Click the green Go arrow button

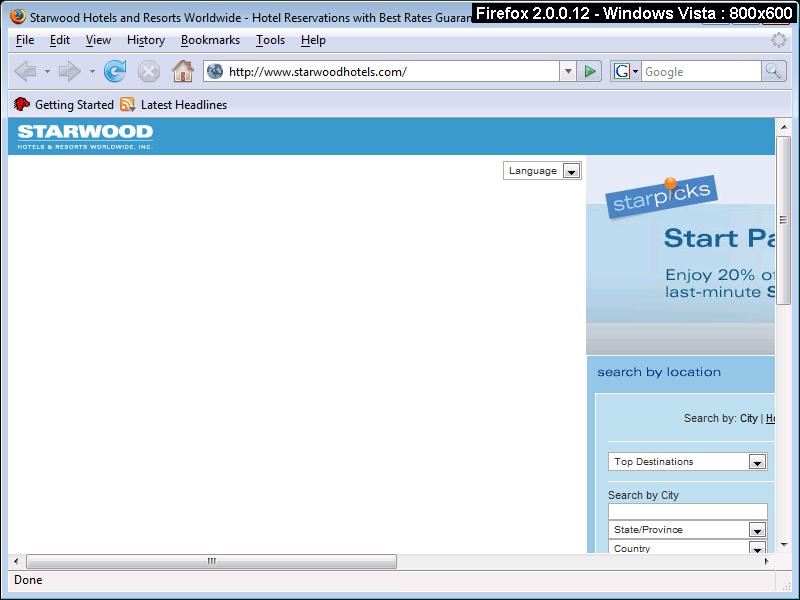pos(590,71)
